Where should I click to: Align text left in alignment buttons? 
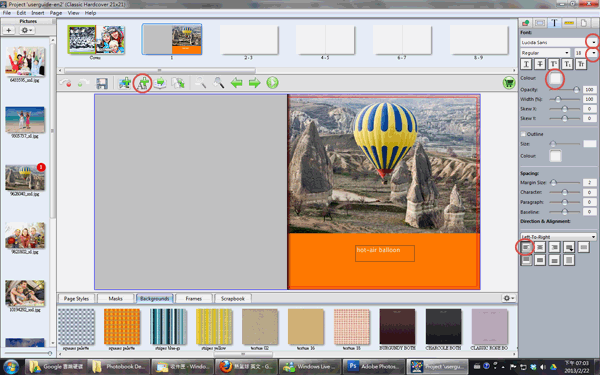526,247
